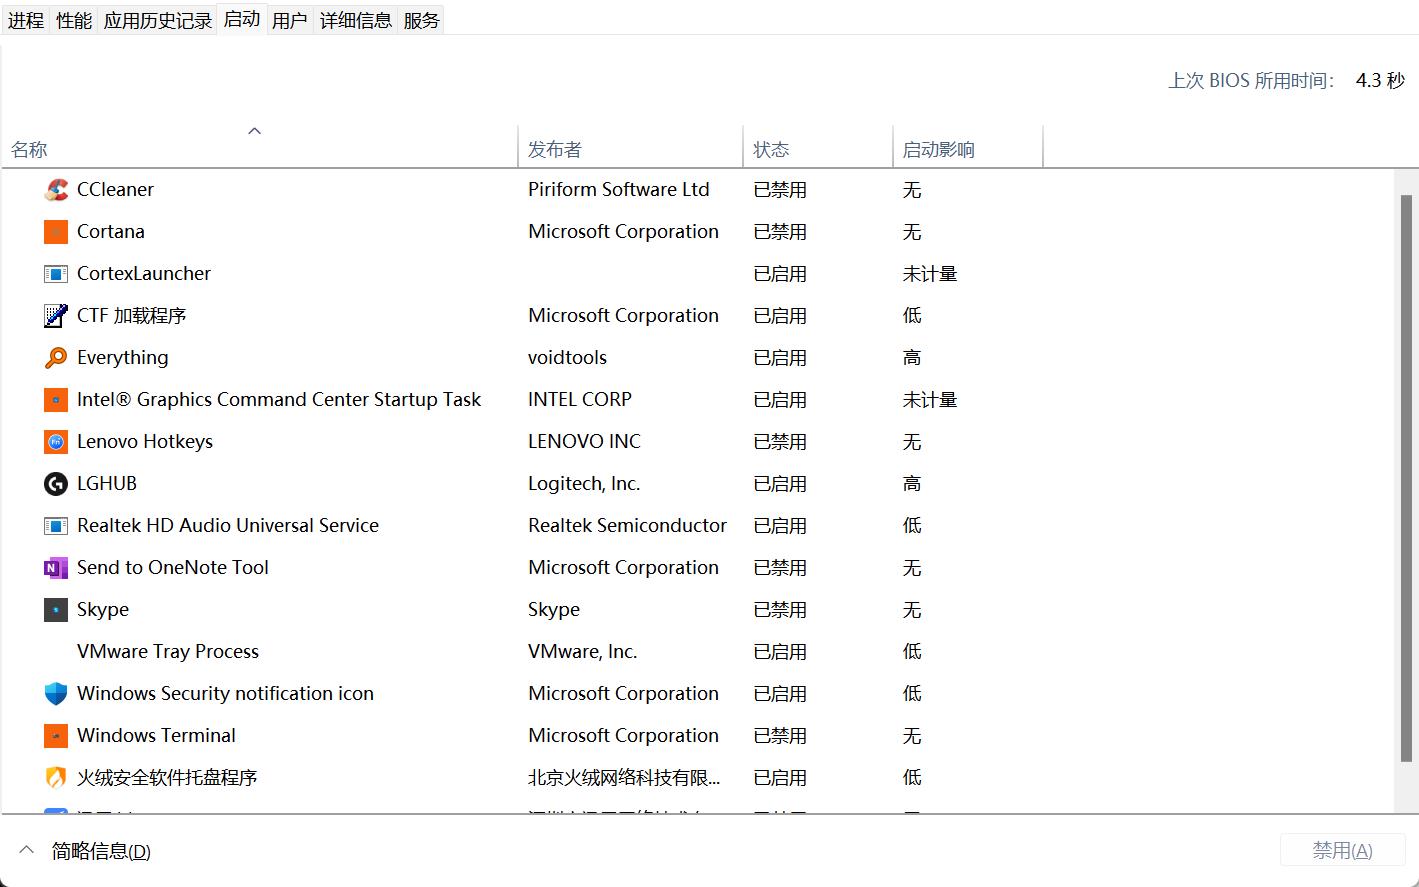Select the Send to OneNote Tool entry
Image resolution: width=1419 pixels, height=887 pixels.
pyautogui.click(x=173, y=567)
